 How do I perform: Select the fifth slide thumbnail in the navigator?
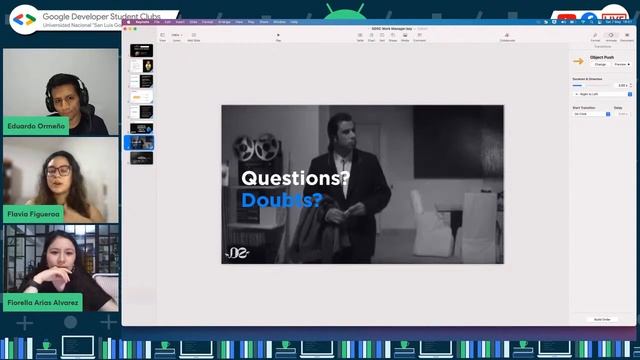pyautogui.click(x=142, y=112)
